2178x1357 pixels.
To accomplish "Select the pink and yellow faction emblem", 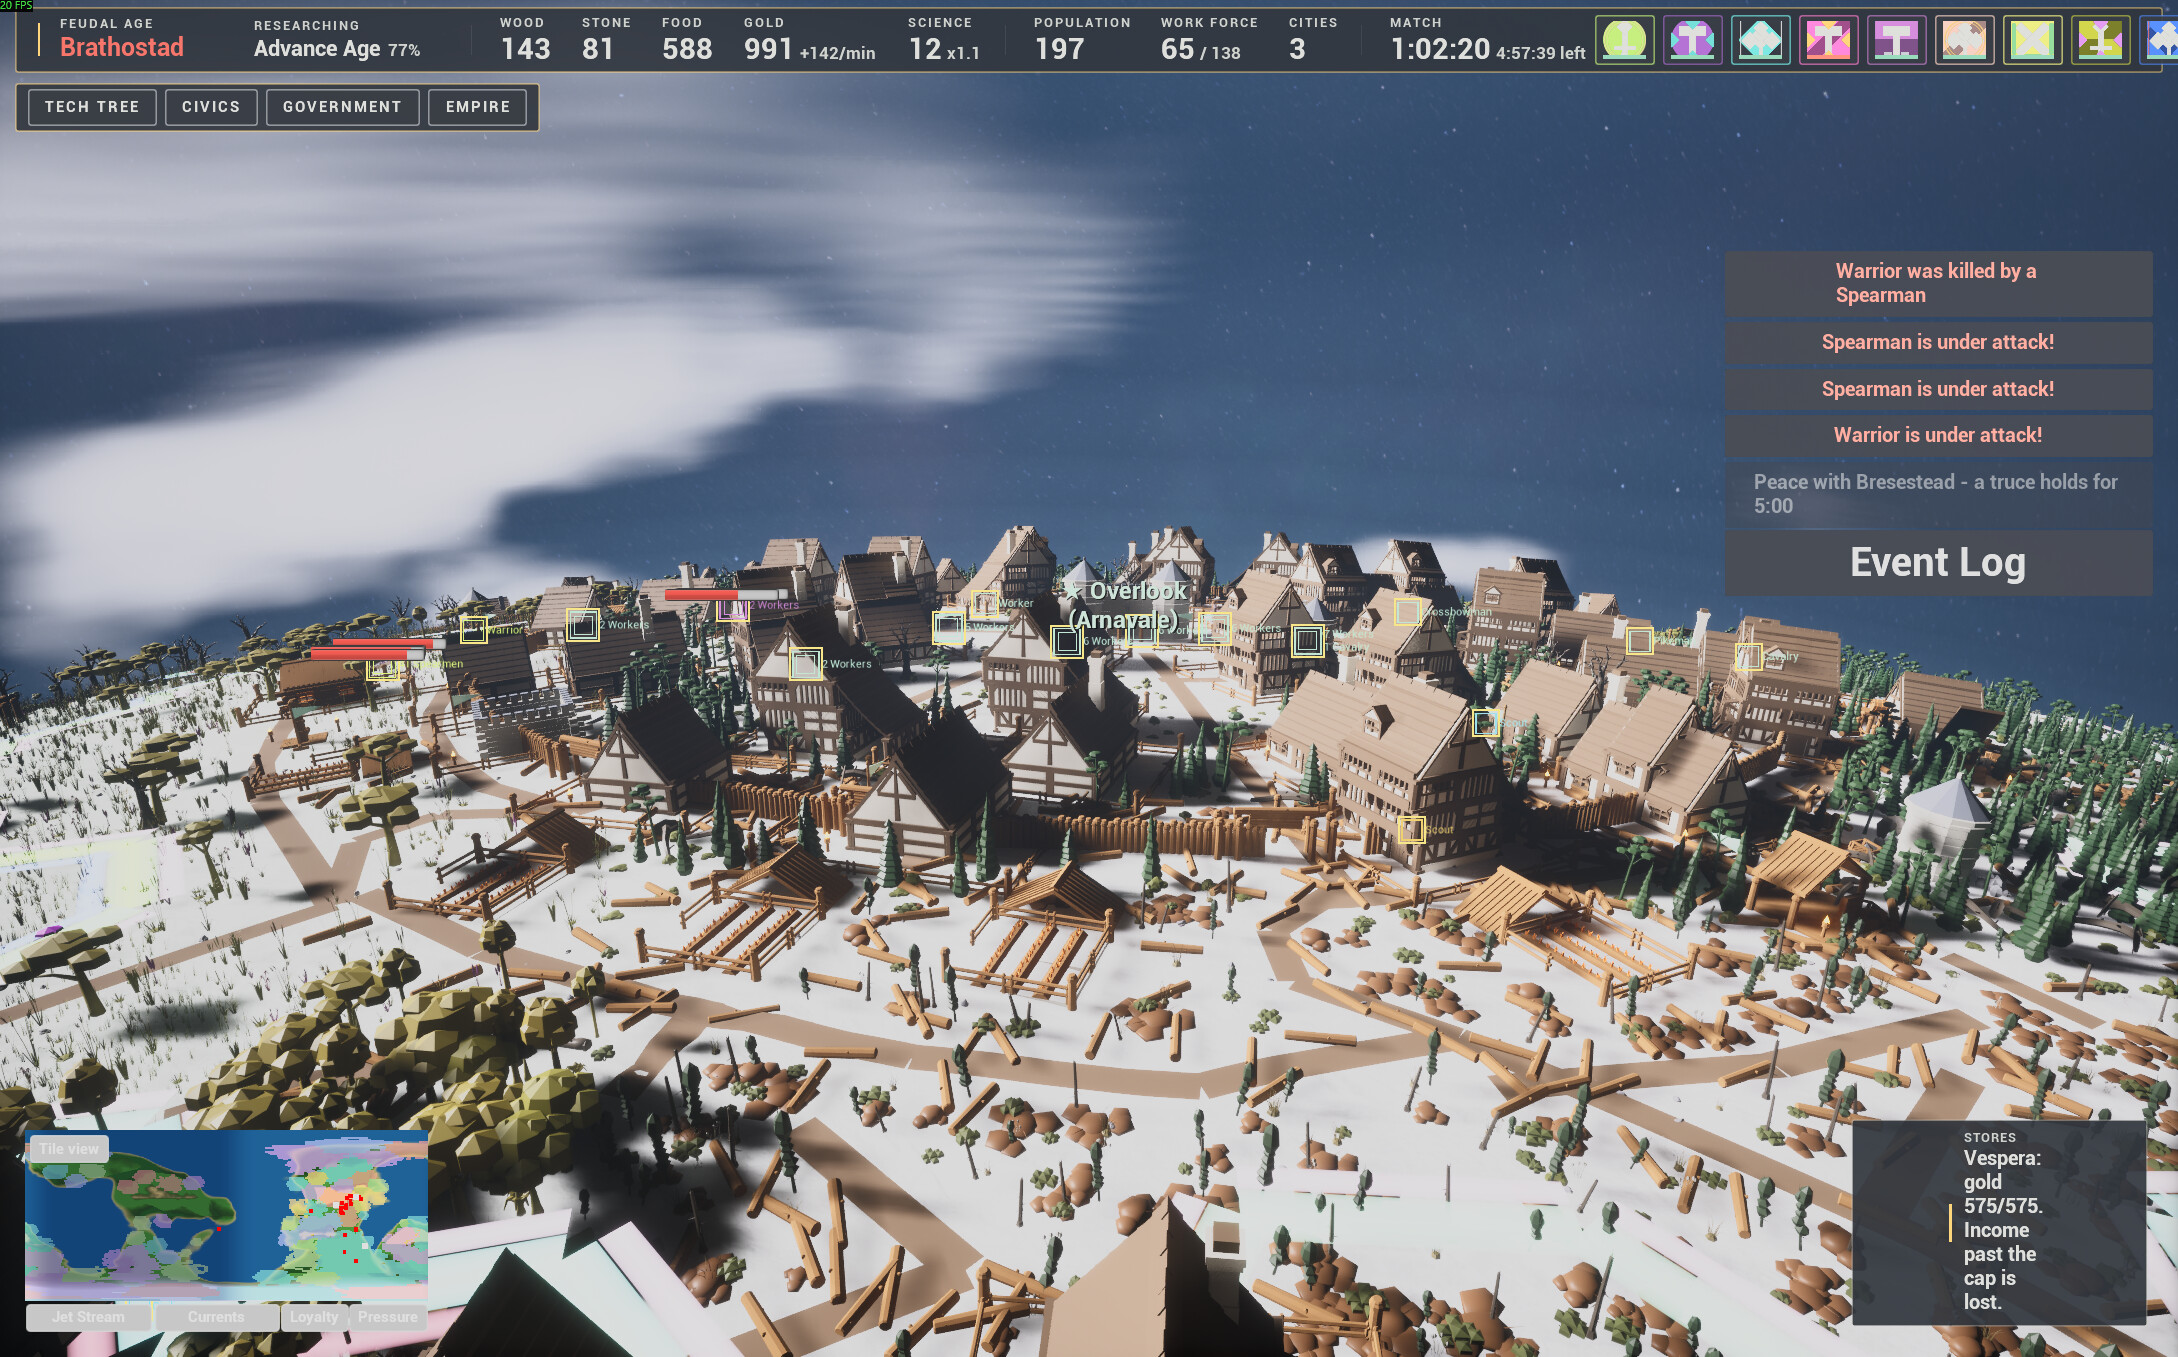I will [x=1828, y=41].
